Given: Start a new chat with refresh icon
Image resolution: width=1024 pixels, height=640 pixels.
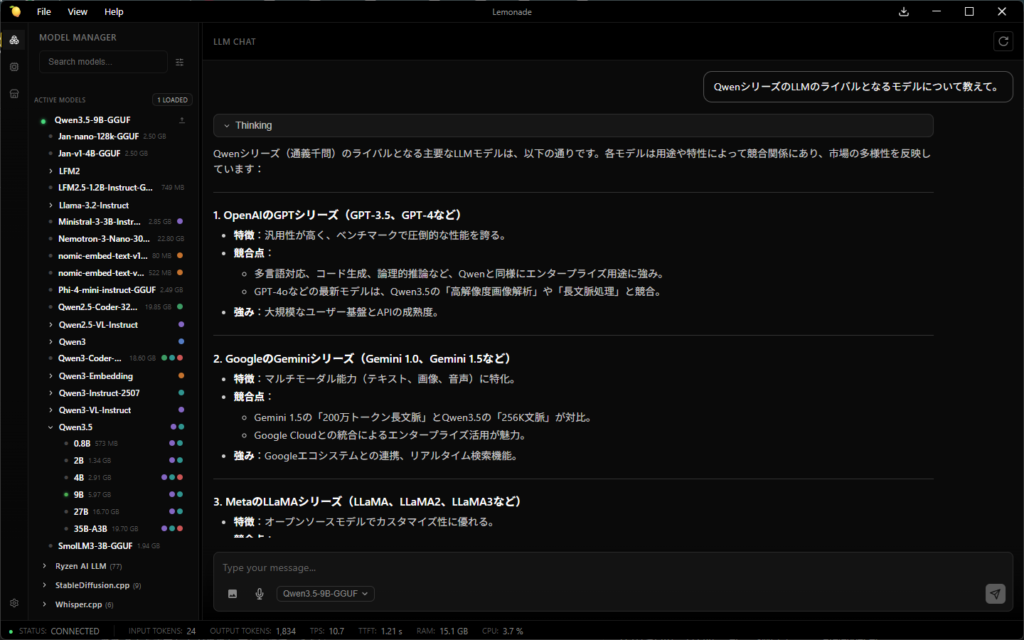Looking at the screenshot, I should tap(1002, 41).
